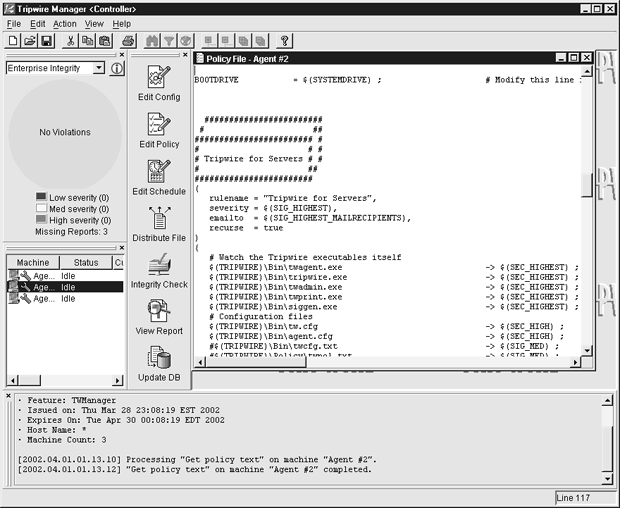Open the View Report tool

pos(159,317)
